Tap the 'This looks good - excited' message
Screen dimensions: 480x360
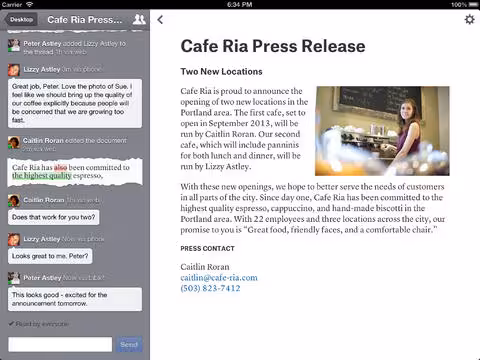pyautogui.click(x=75, y=299)
